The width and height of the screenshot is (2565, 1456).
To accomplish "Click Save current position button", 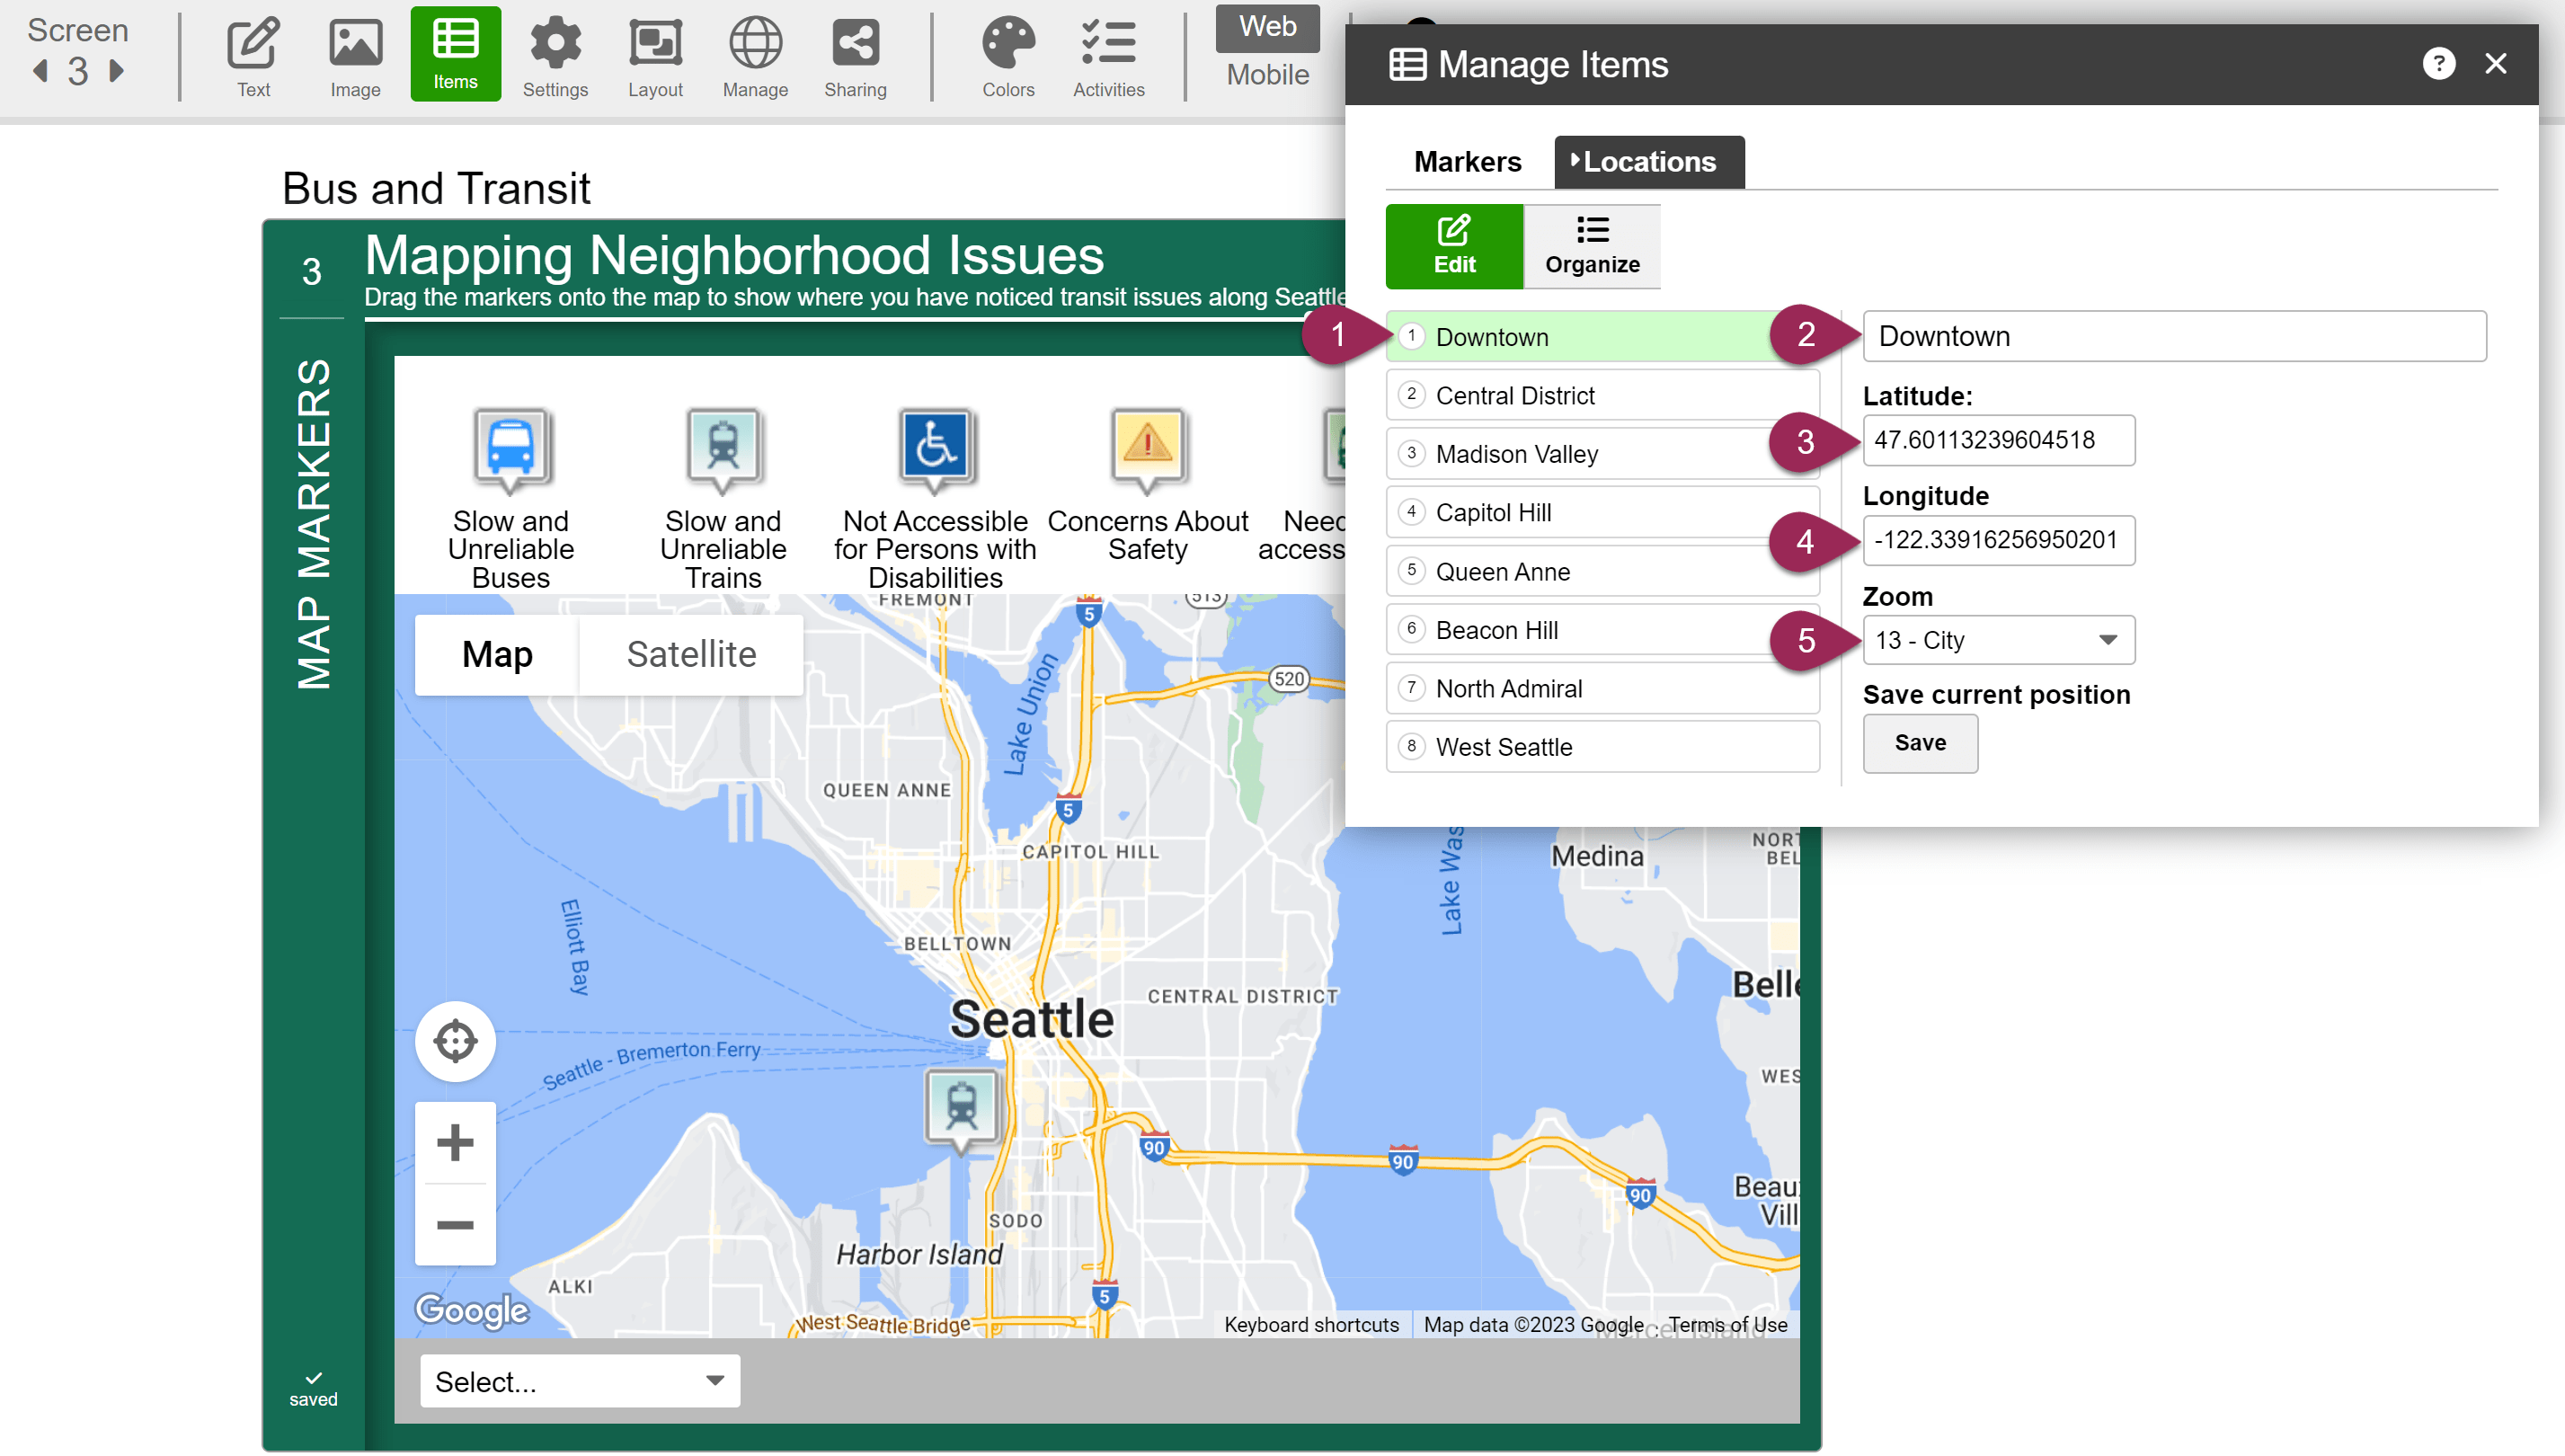I will 1919,743.
